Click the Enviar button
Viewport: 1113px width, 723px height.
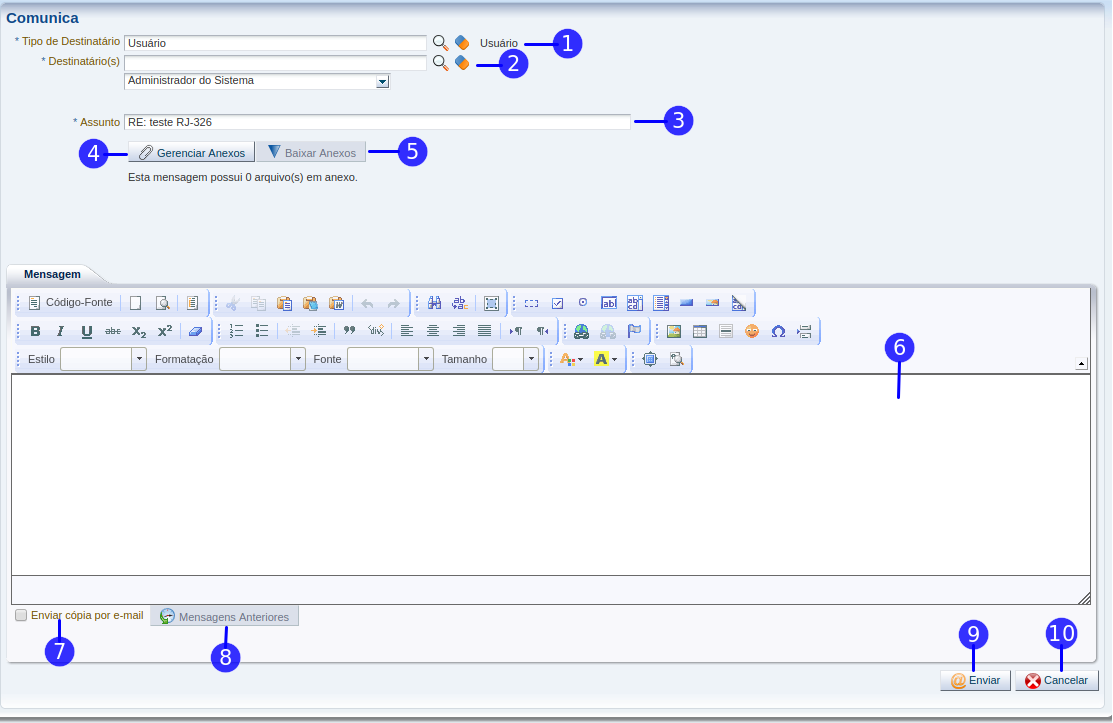click(x=975, y=680)
